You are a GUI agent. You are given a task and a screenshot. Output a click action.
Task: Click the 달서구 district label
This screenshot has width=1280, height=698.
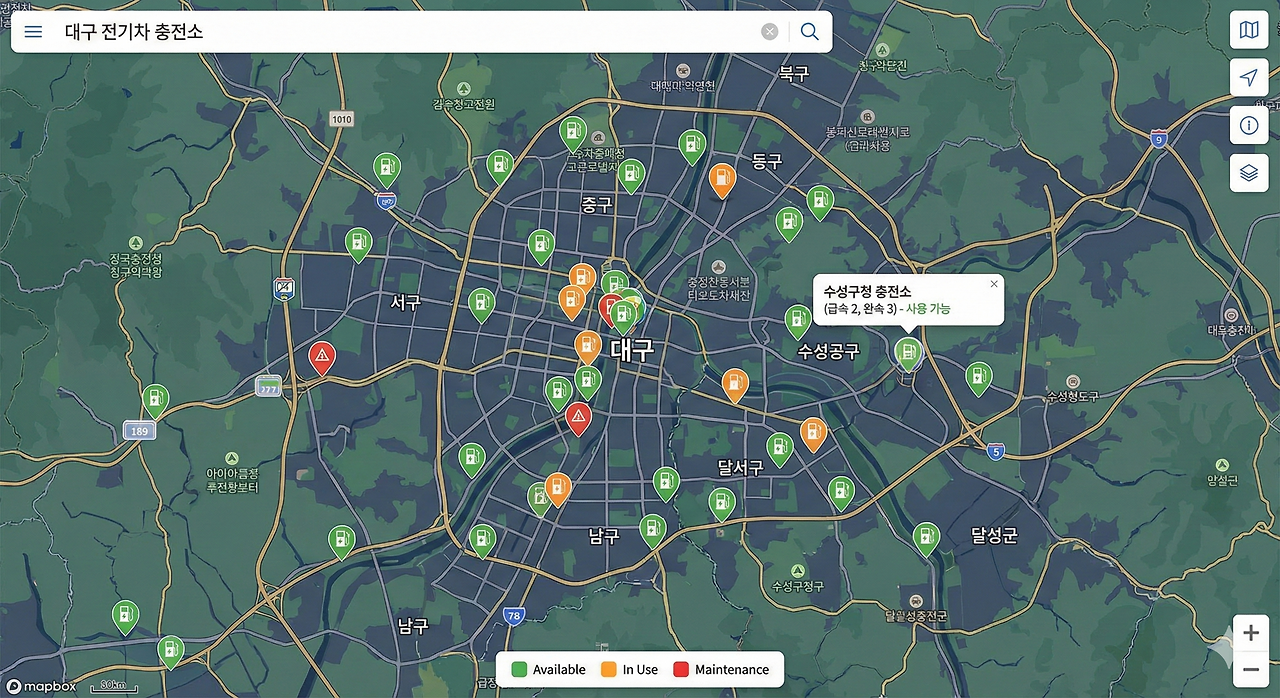(x=741, y=467)
